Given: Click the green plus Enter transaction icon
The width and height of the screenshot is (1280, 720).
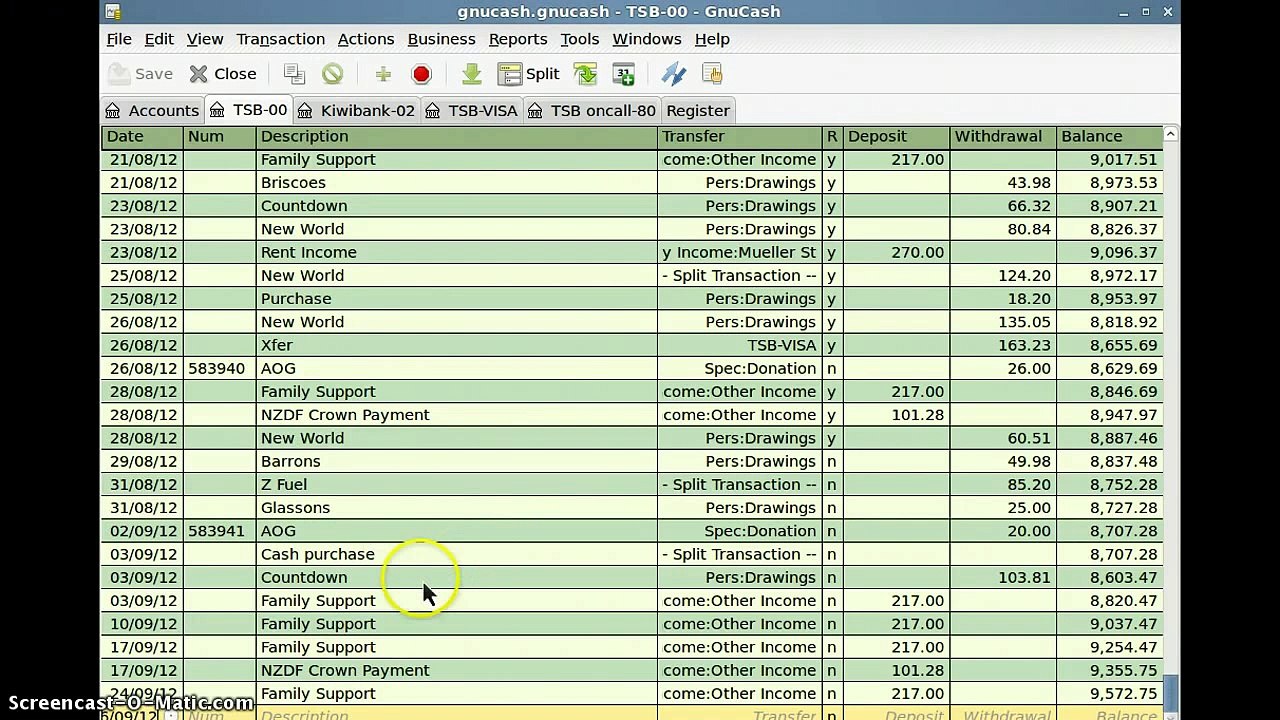Looking at the screenshot, I should coord(383,74).
